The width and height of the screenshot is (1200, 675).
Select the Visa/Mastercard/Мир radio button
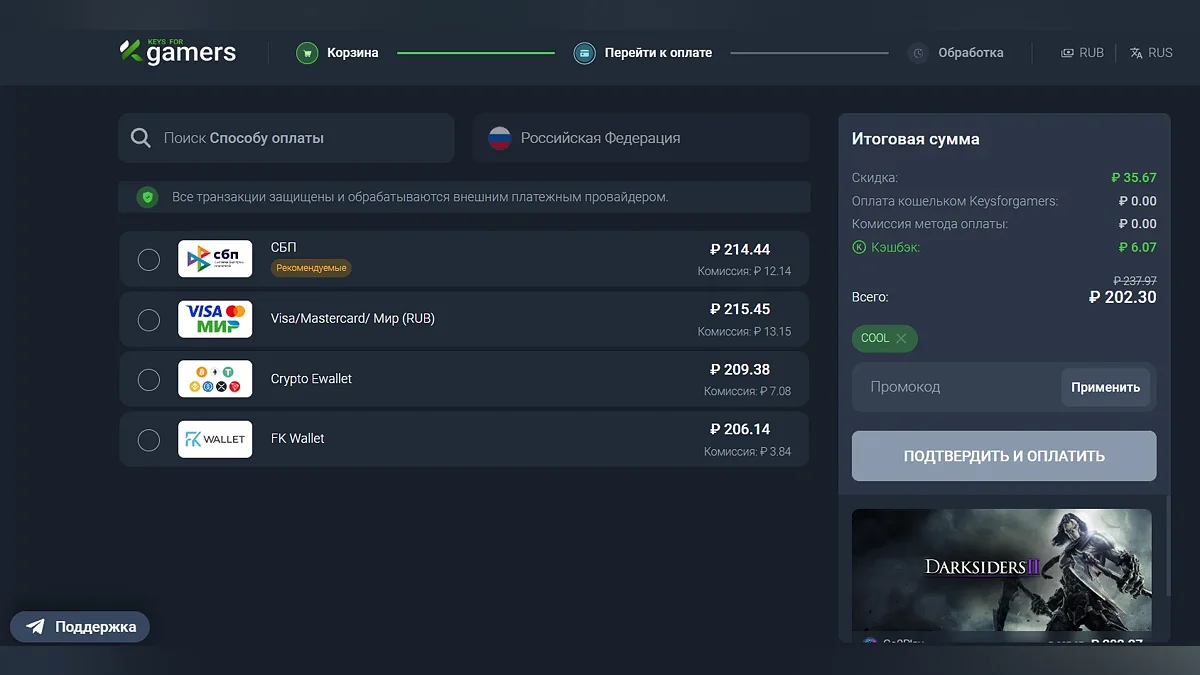tap(148, 320)
